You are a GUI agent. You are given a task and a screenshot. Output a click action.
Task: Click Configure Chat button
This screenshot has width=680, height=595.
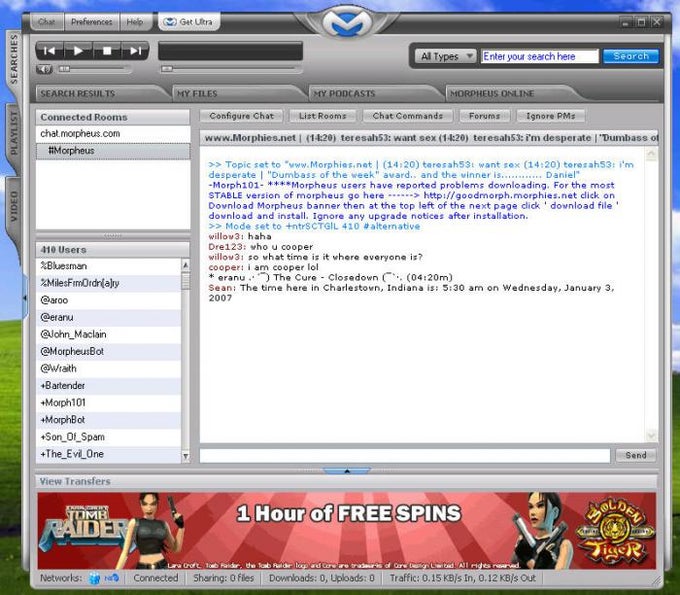coord(242,116)
